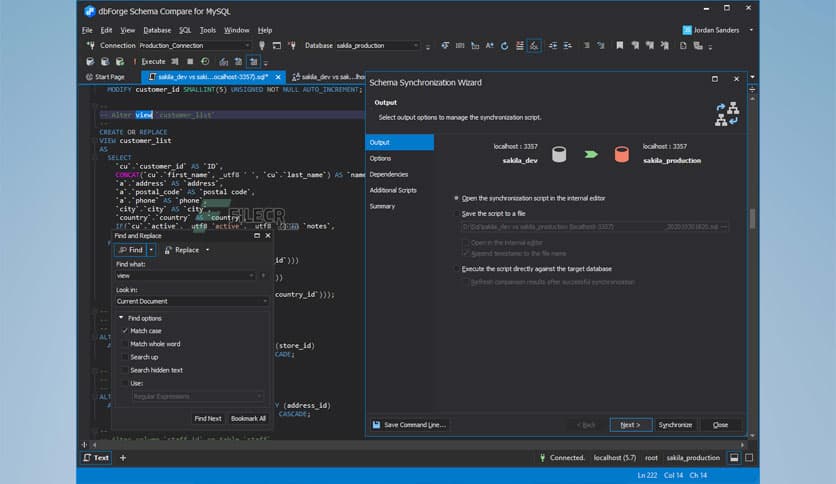Click the split layout icon in the status bar

pyautogui.click(x=734, y=457)
